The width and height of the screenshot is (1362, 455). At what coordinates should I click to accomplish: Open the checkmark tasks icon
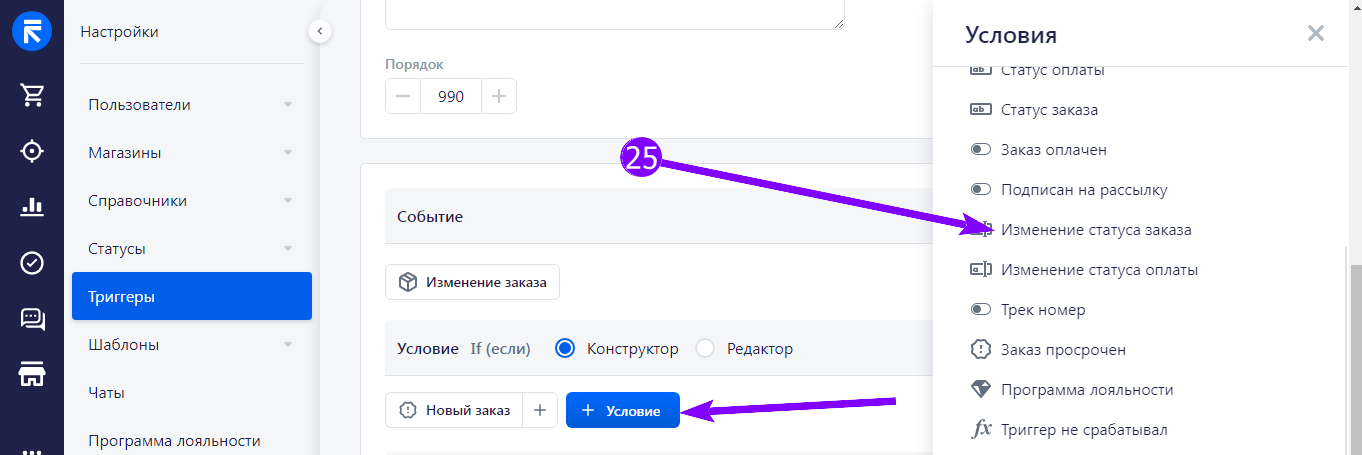point(32,263)
